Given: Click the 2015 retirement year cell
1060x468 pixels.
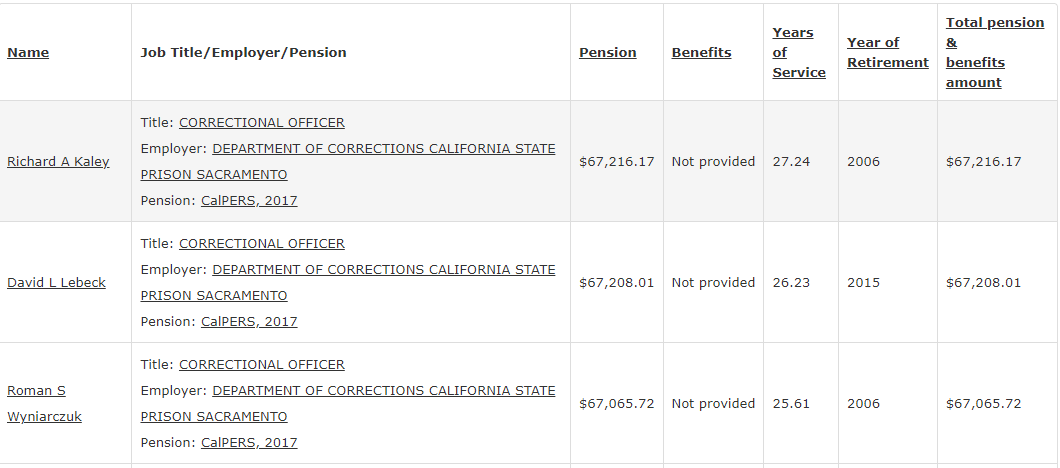Looking at the screenshot, I should point(863,283).
